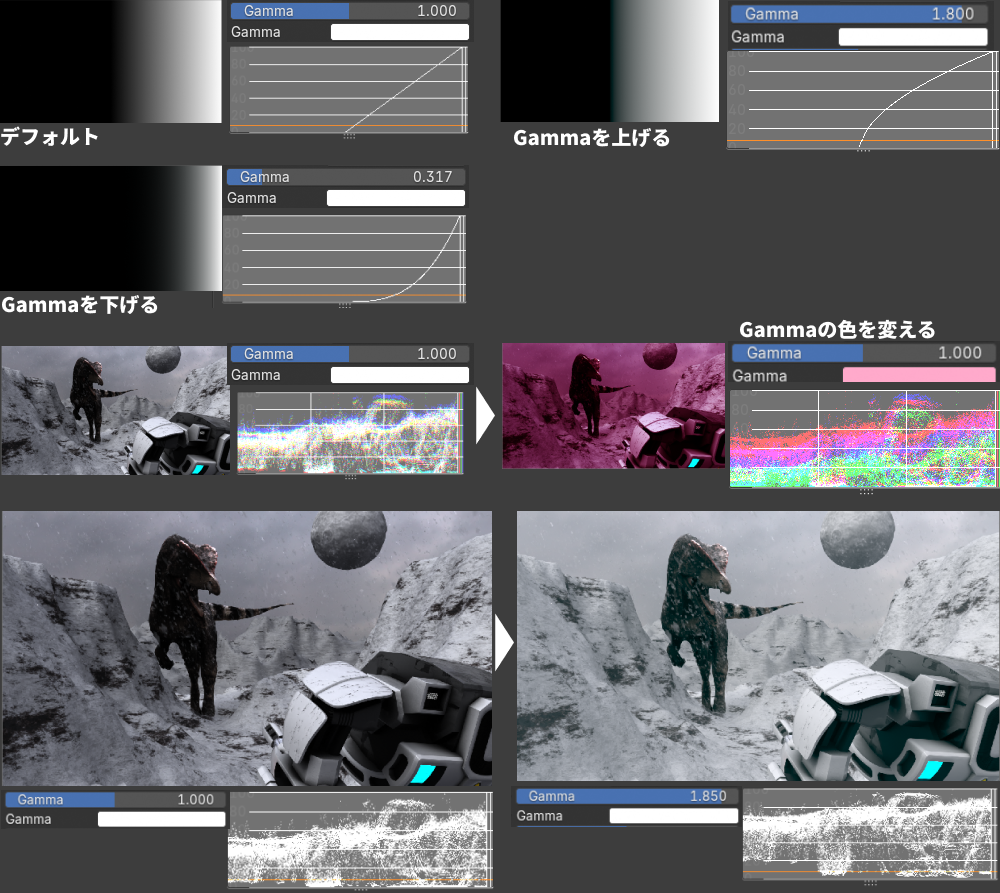The height and width of the screenshot is (893, 1000).
Task: Click the Gamma slider showing 1.850
Action: (626, 796)
